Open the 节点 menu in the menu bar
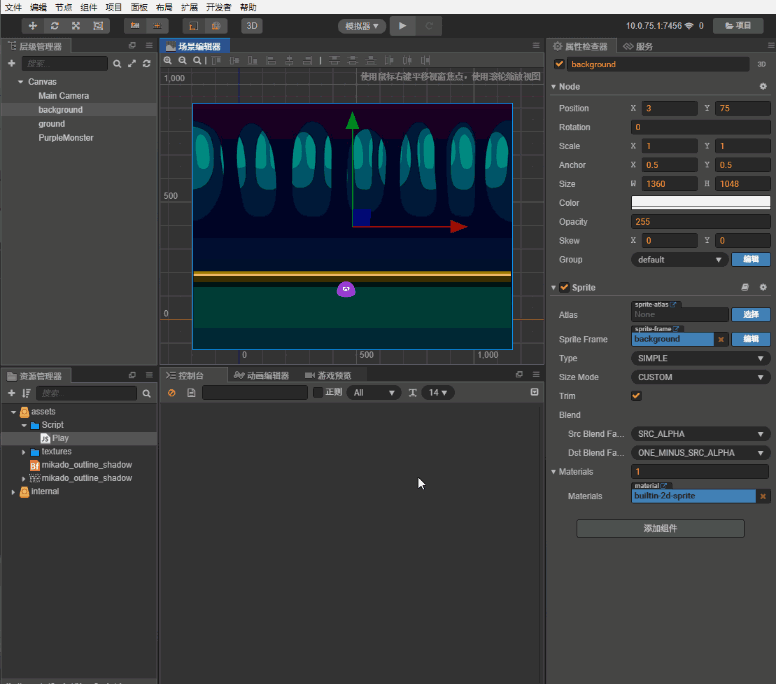 (x=65, y=7)
